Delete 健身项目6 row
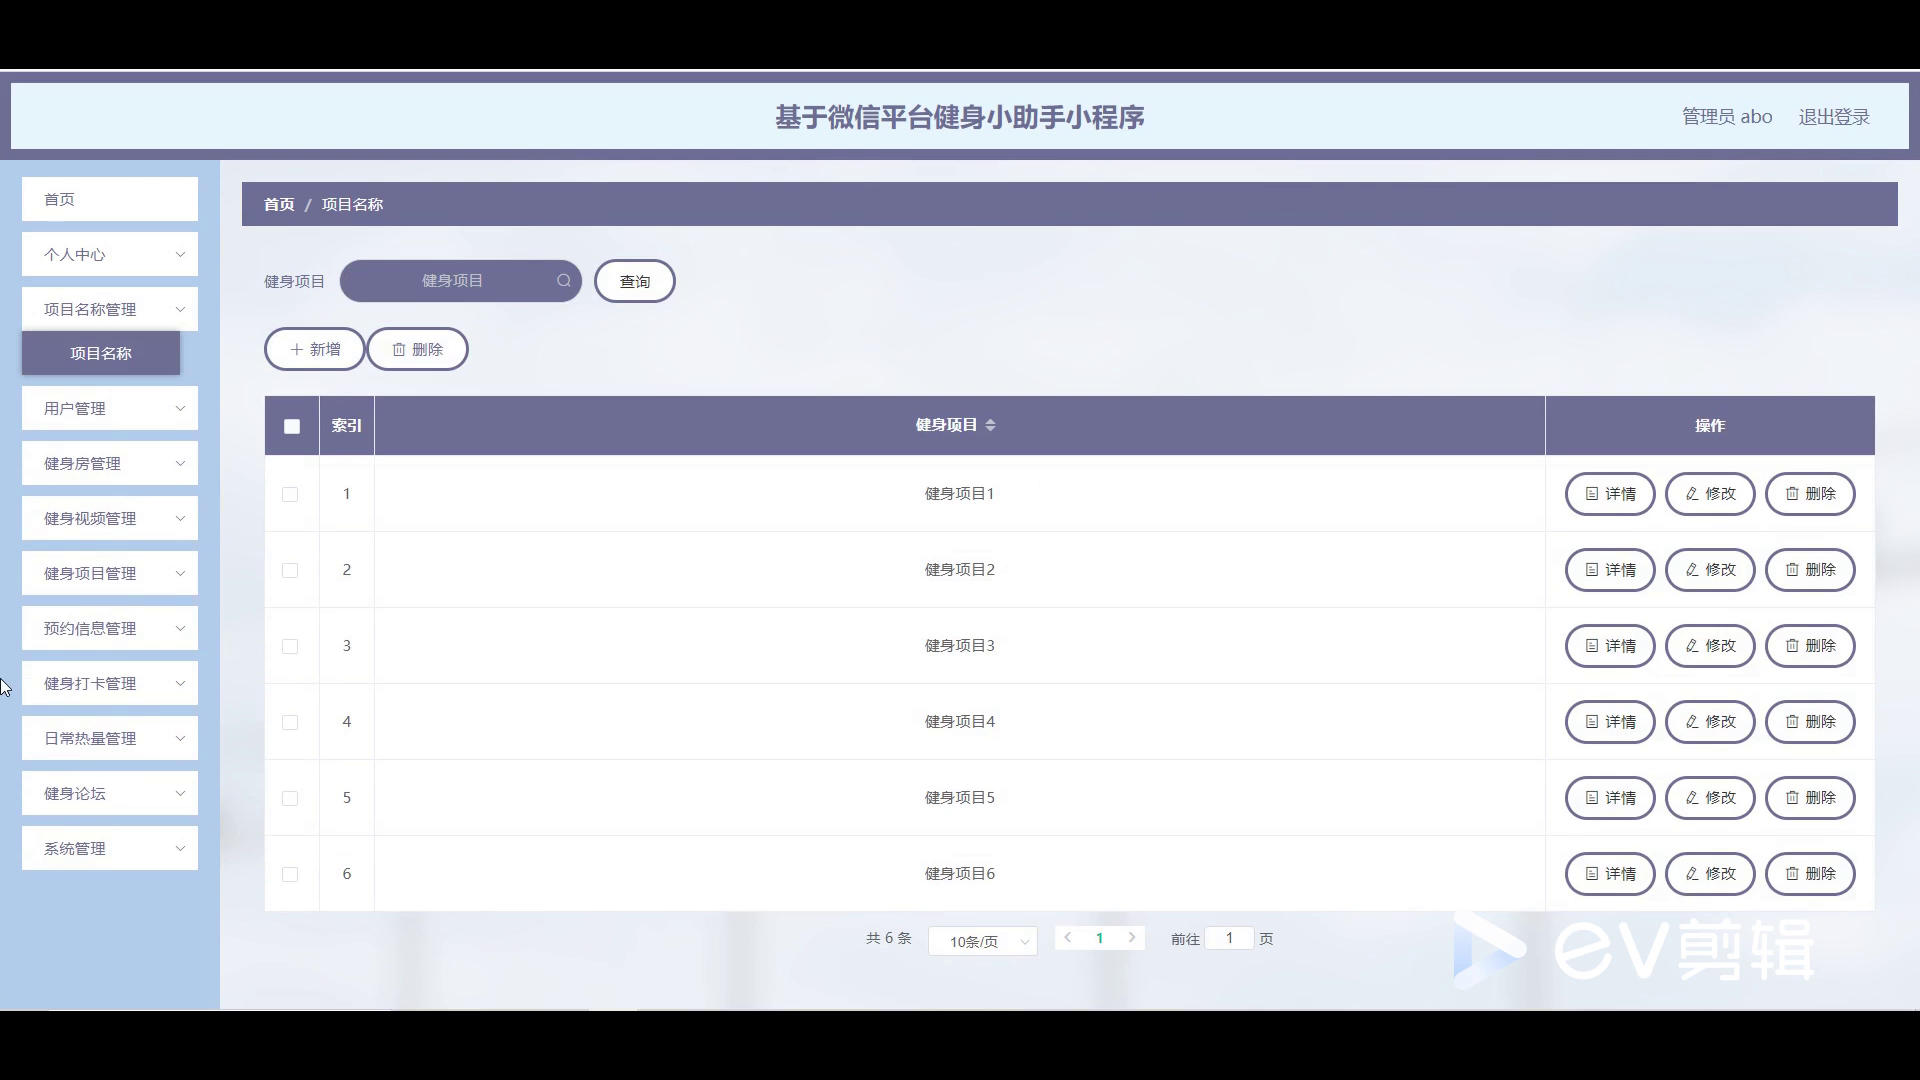 point(1810,874)
